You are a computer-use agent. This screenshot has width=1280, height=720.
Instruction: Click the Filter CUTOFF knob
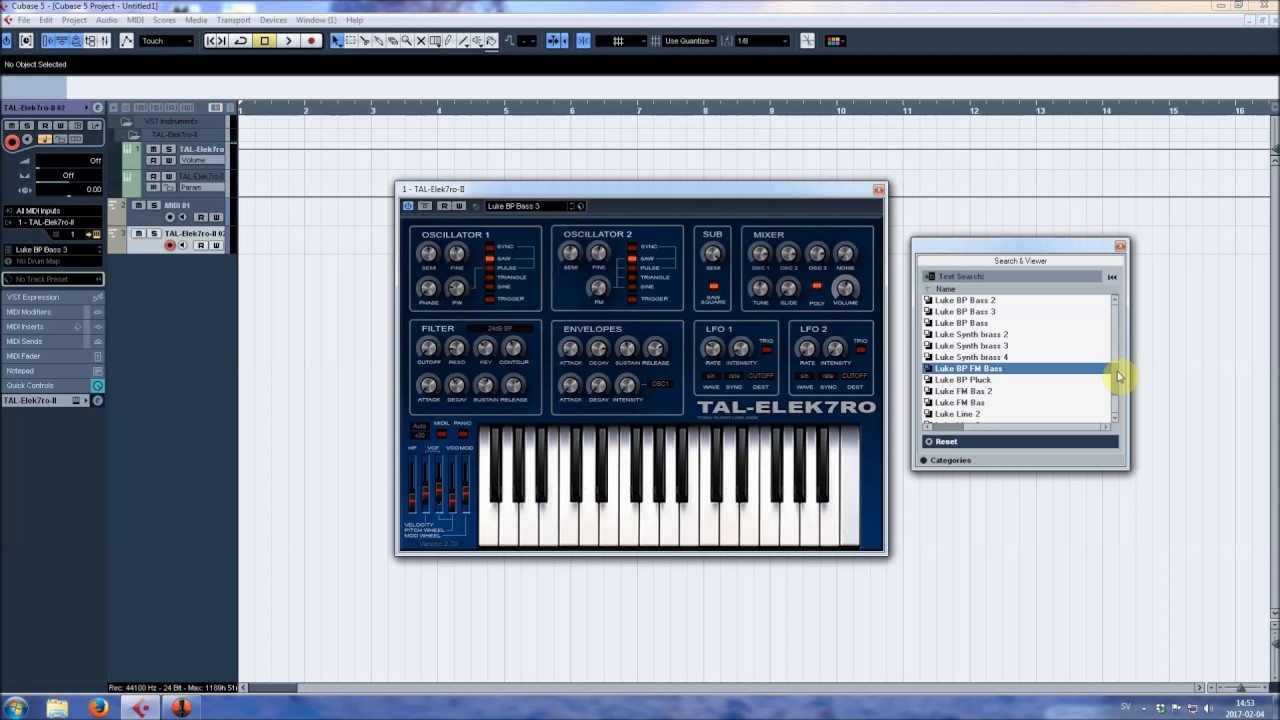tap(428, 349)
